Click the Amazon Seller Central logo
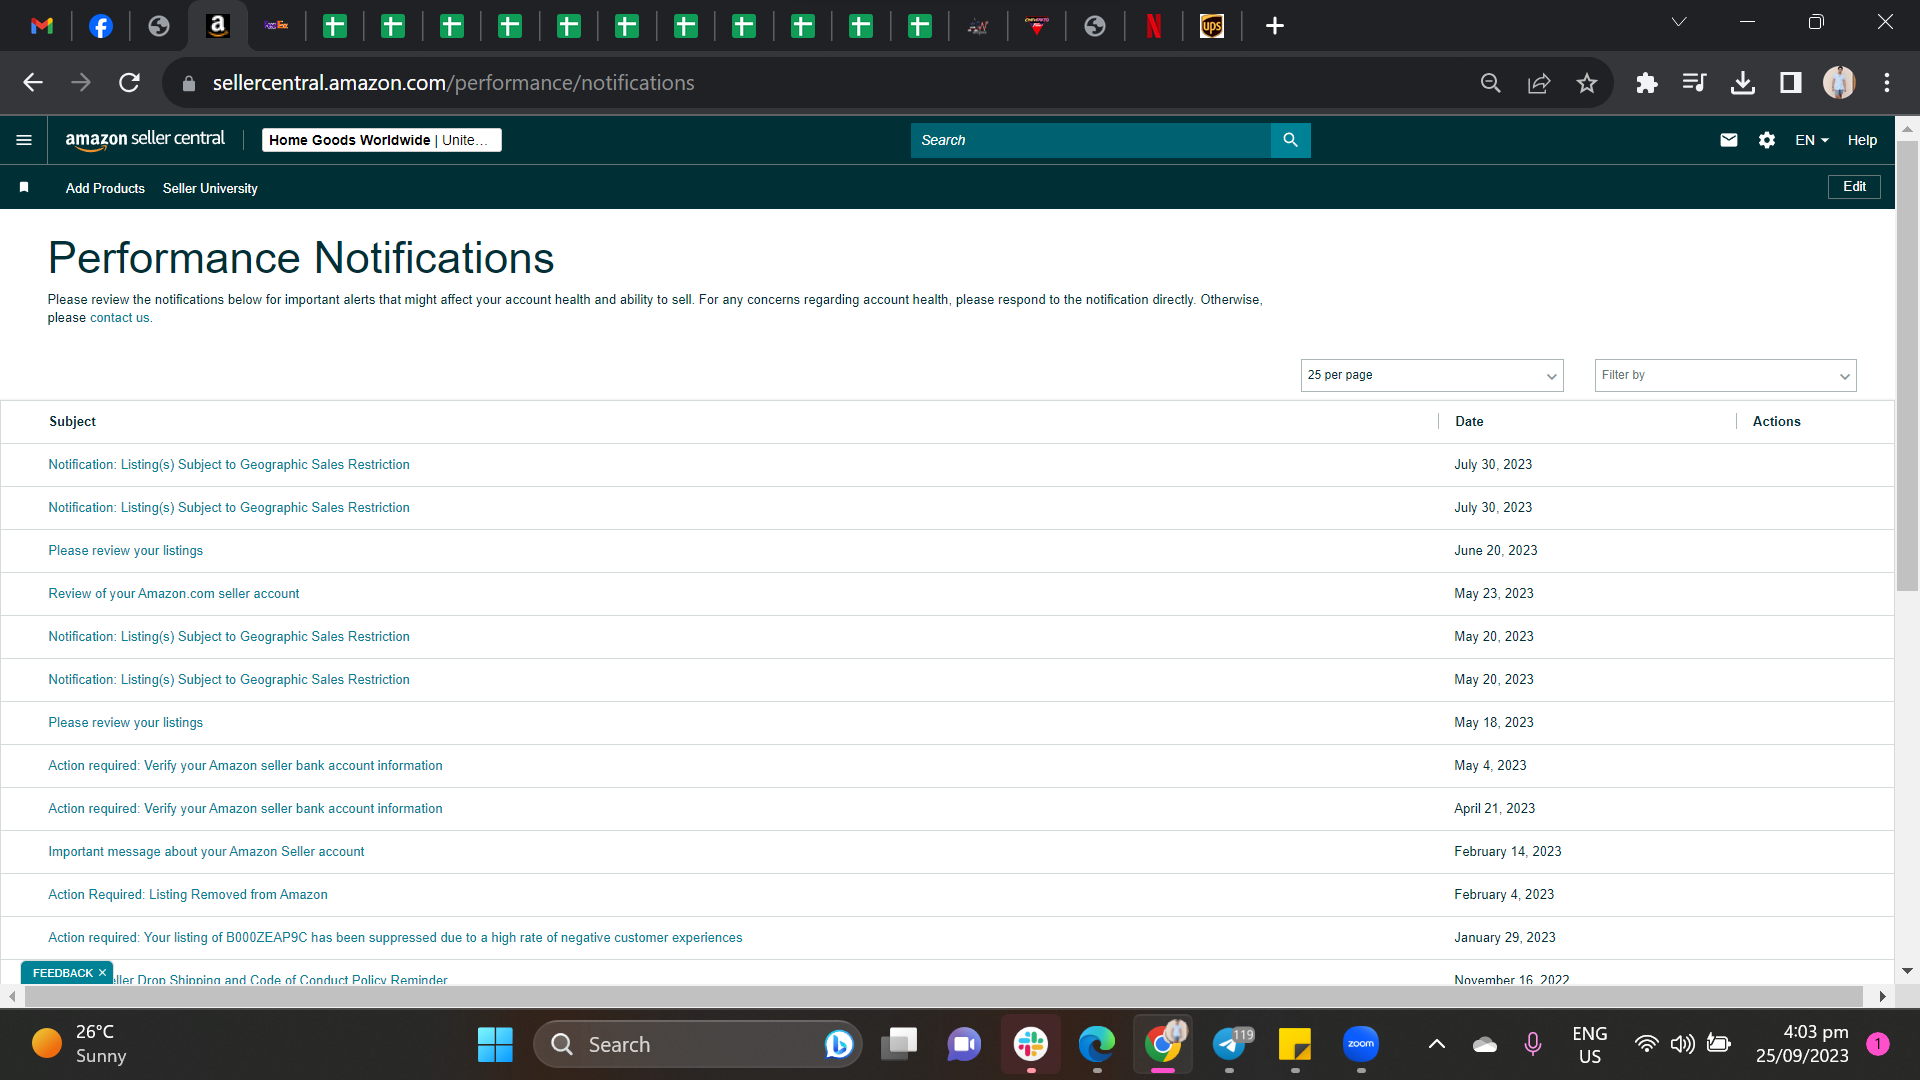Screen dimensions: 1920x1080 [145, 140]
